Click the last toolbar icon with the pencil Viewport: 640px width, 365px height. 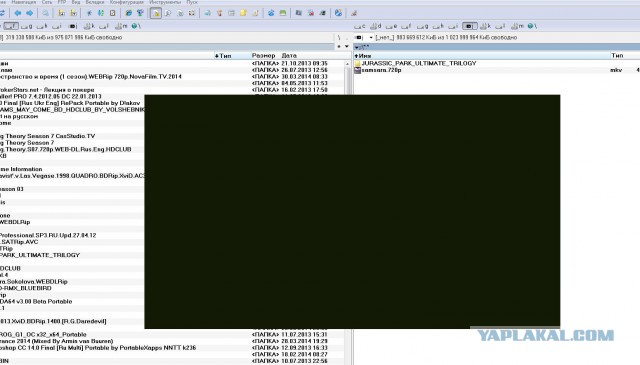pyautogui.click(x=354, y=13)
